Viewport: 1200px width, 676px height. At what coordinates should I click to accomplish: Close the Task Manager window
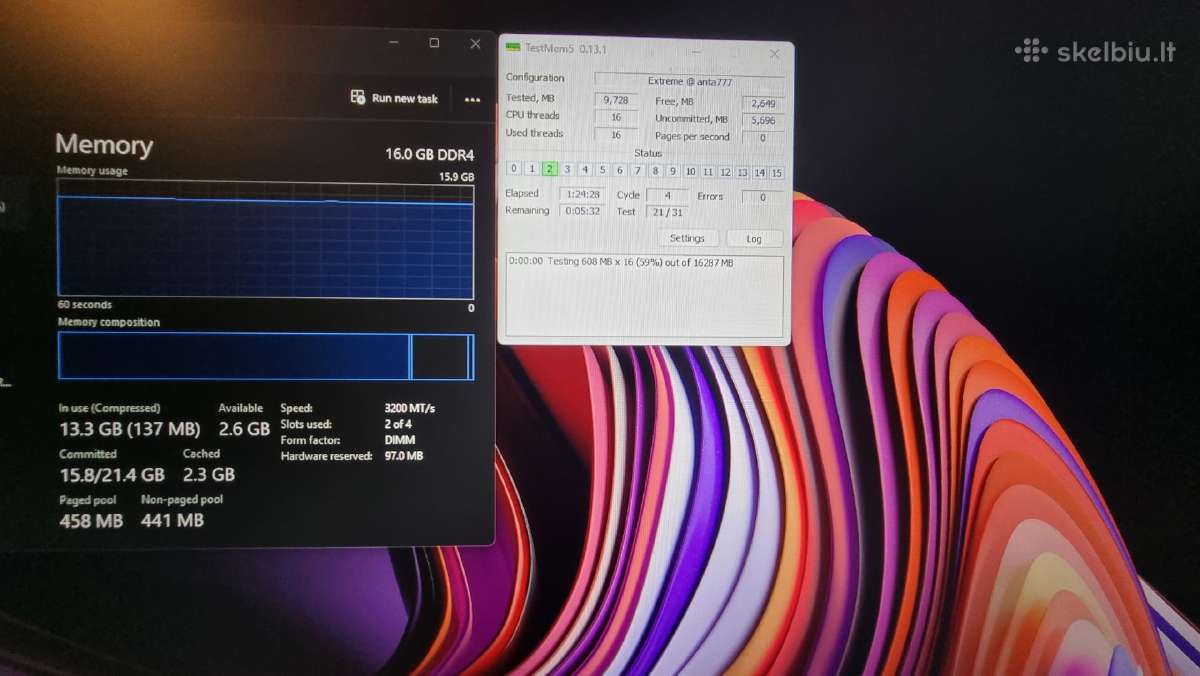pyautogui.click(x=475, y=43)
